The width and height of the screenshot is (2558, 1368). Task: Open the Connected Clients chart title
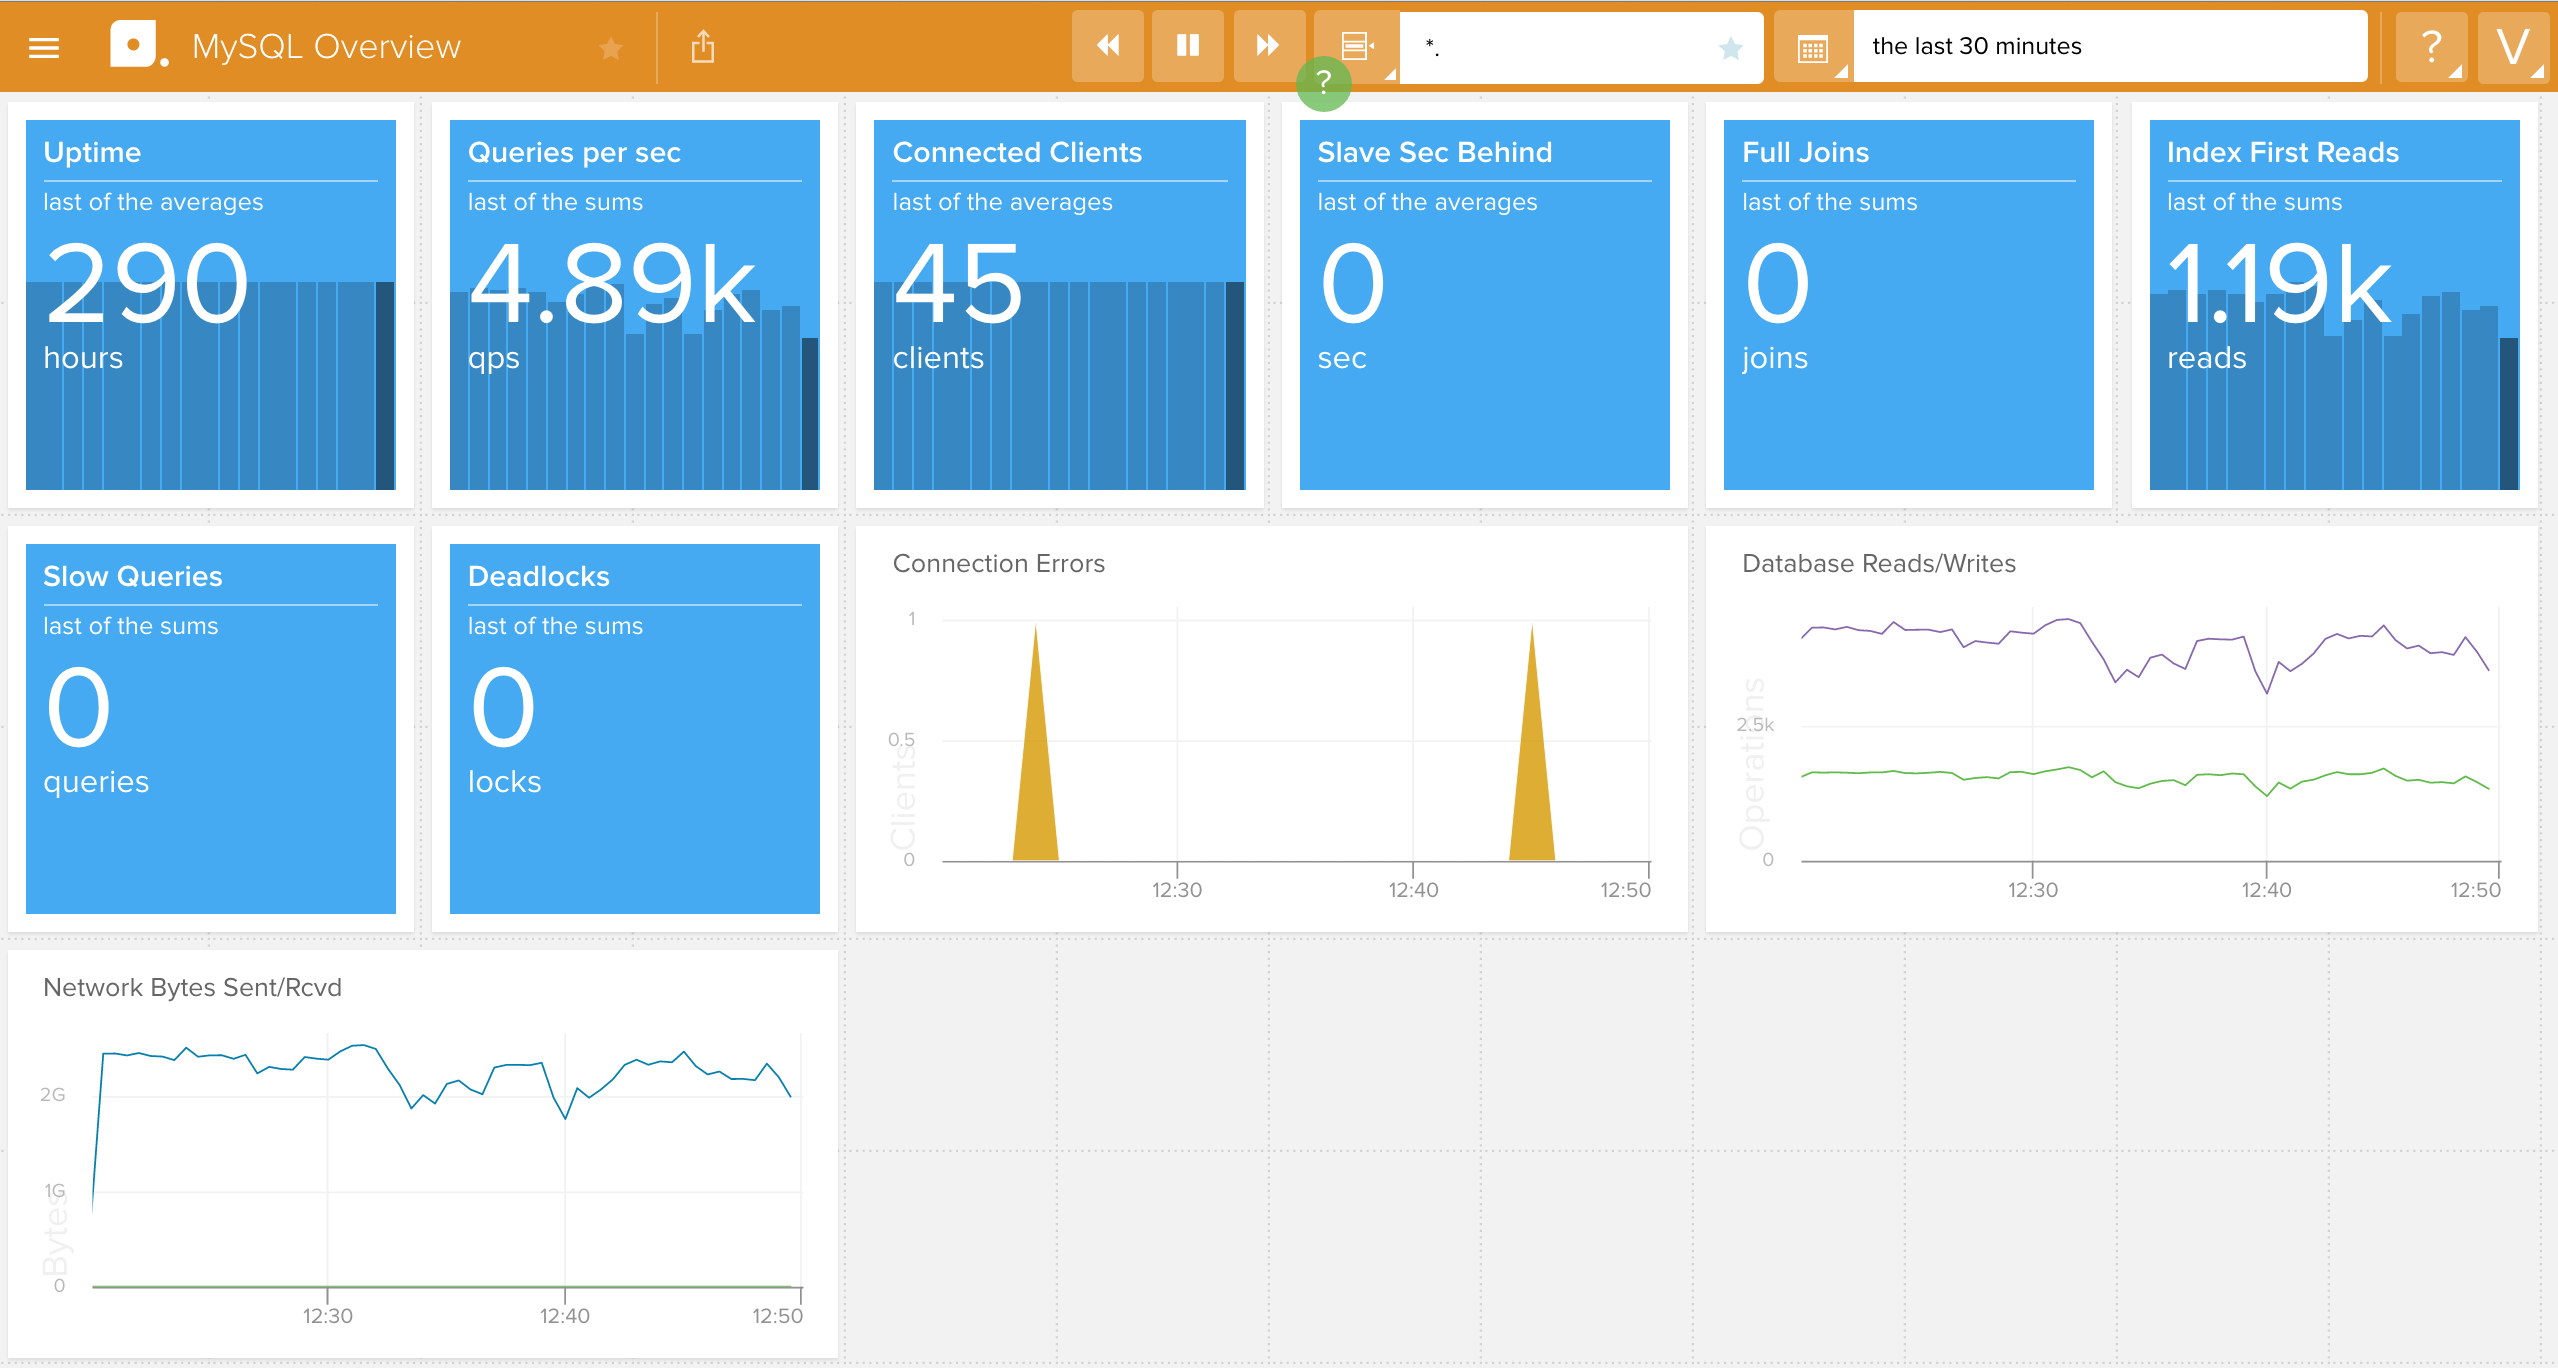(x=1017, y=152)
